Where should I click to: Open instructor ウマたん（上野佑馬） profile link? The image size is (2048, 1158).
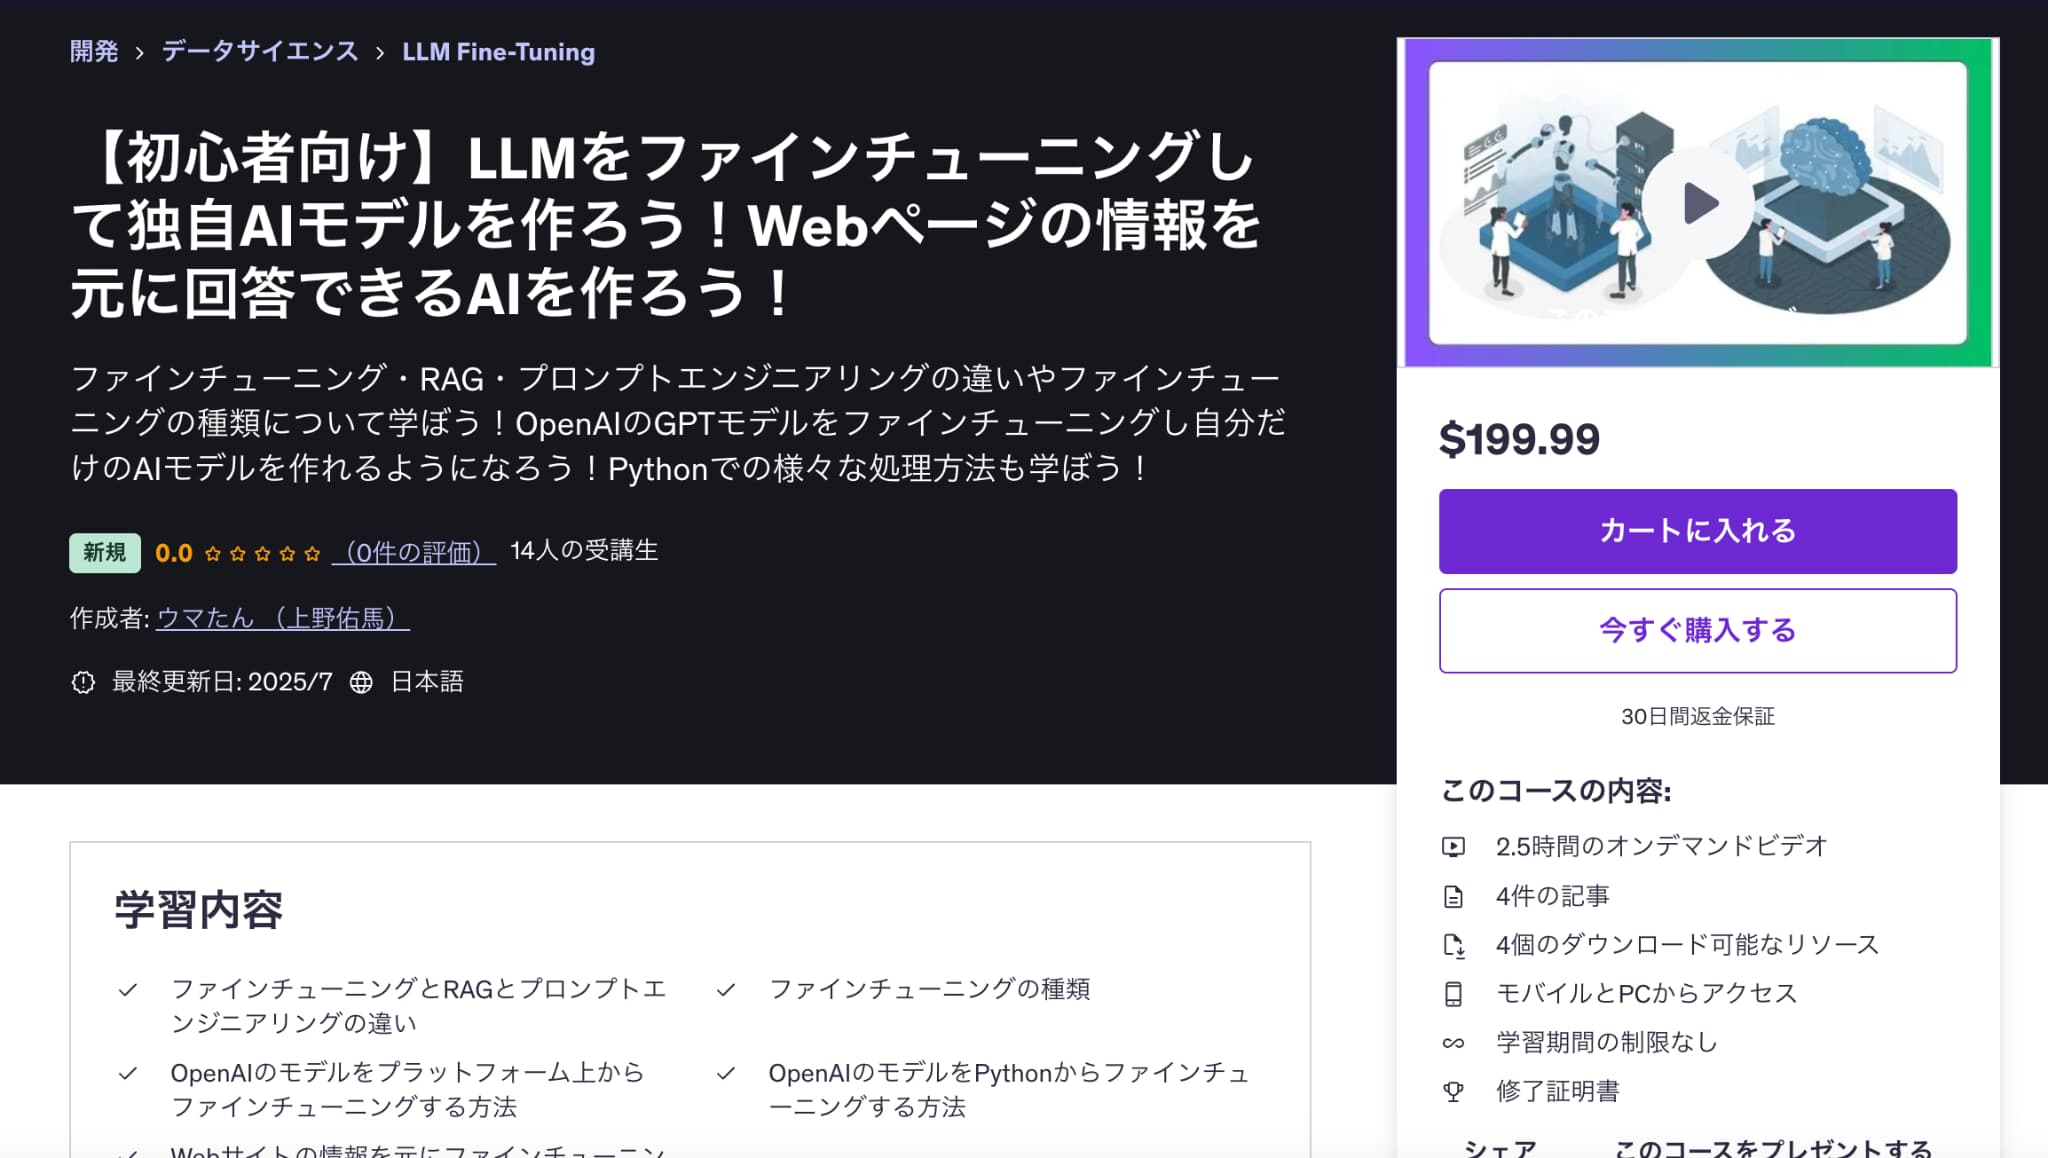click(x=283, y=618)
